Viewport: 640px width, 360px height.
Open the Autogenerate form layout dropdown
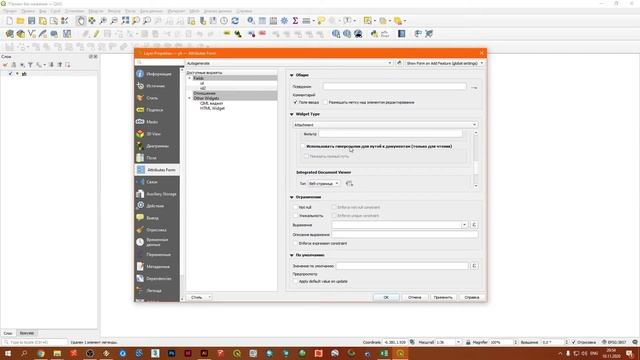click(289, 63)
